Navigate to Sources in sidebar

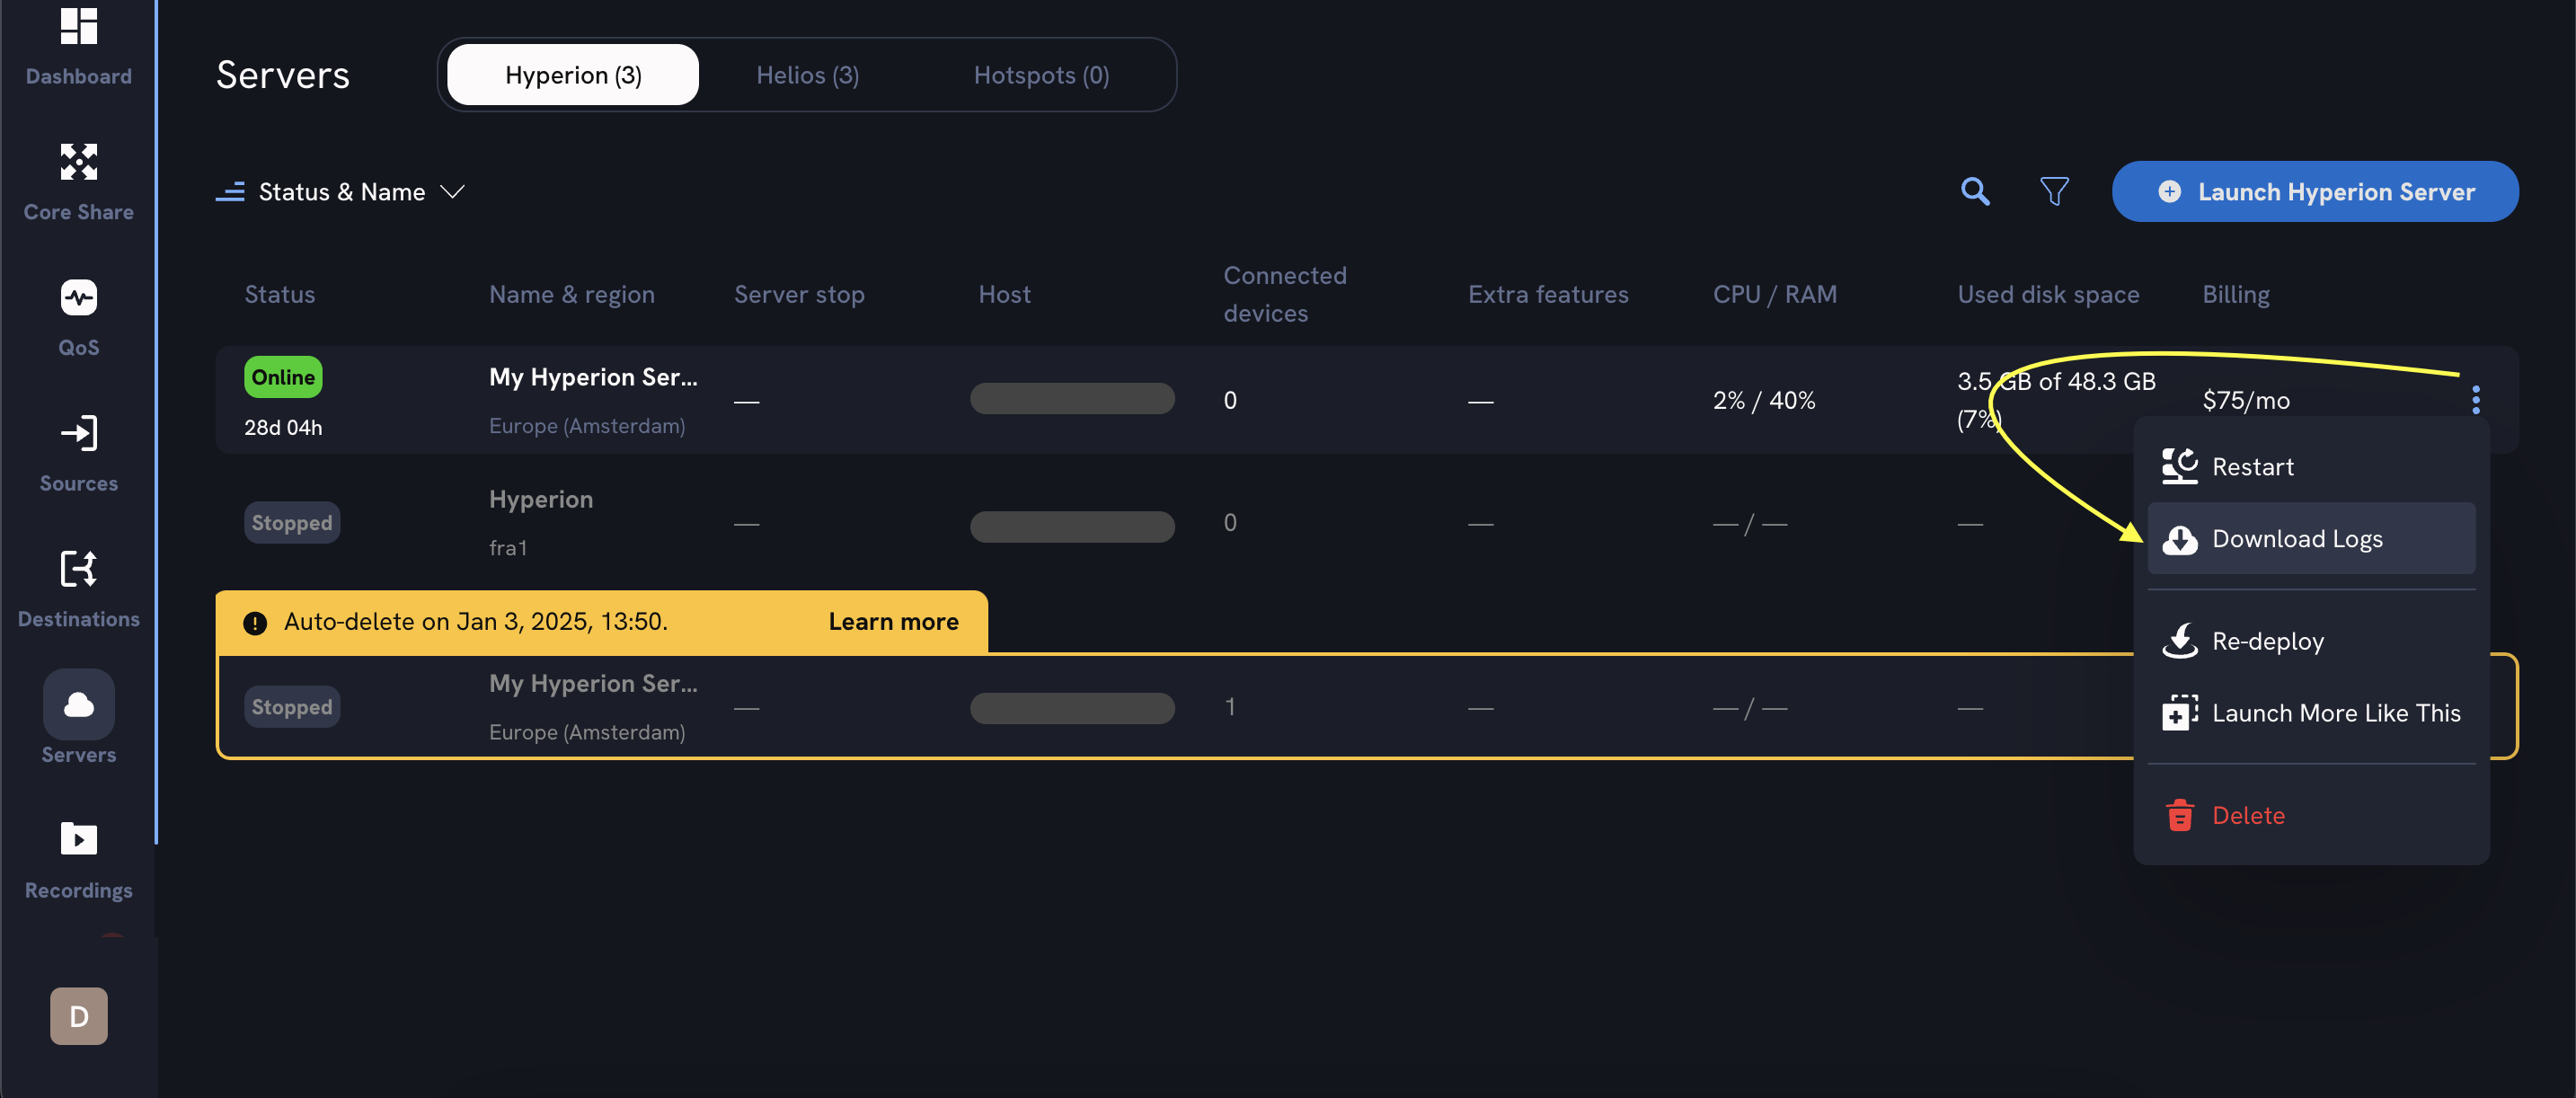(78, 434)
